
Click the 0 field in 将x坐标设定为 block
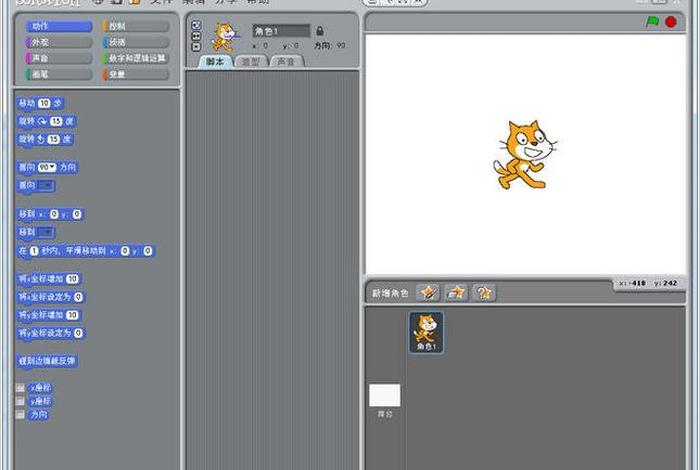[78, 297]
